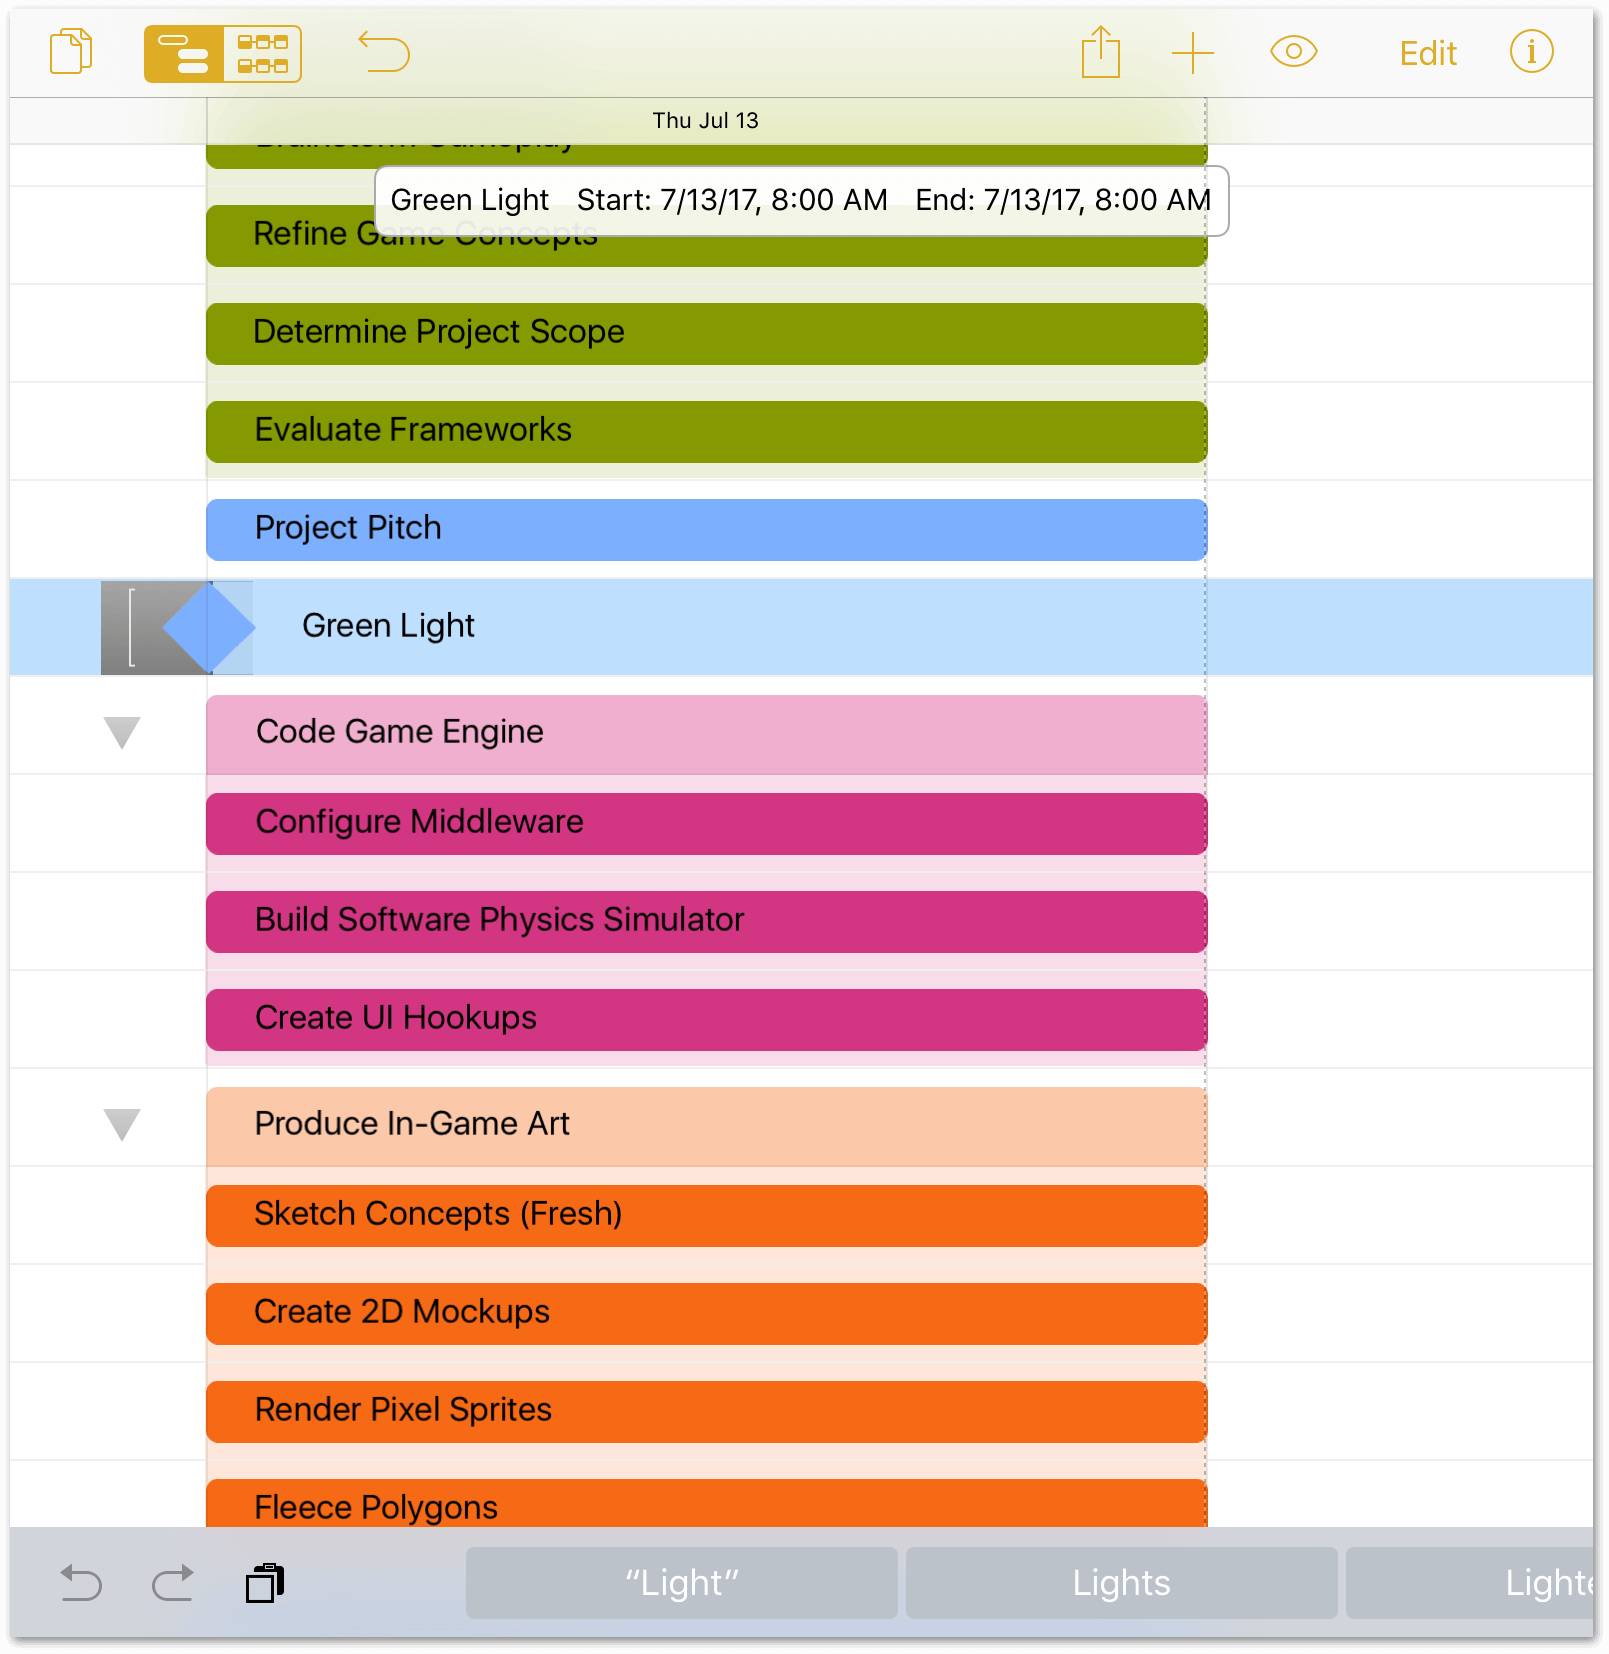Open the documents browser icon
The image size is (1609, 1654).
[71, 52]
